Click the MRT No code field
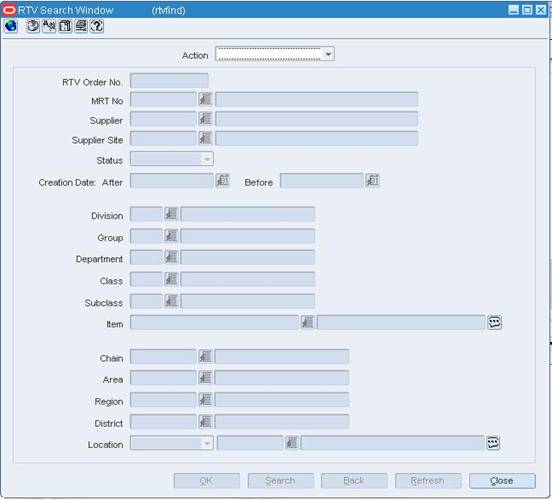 click(x=163, y=99)
